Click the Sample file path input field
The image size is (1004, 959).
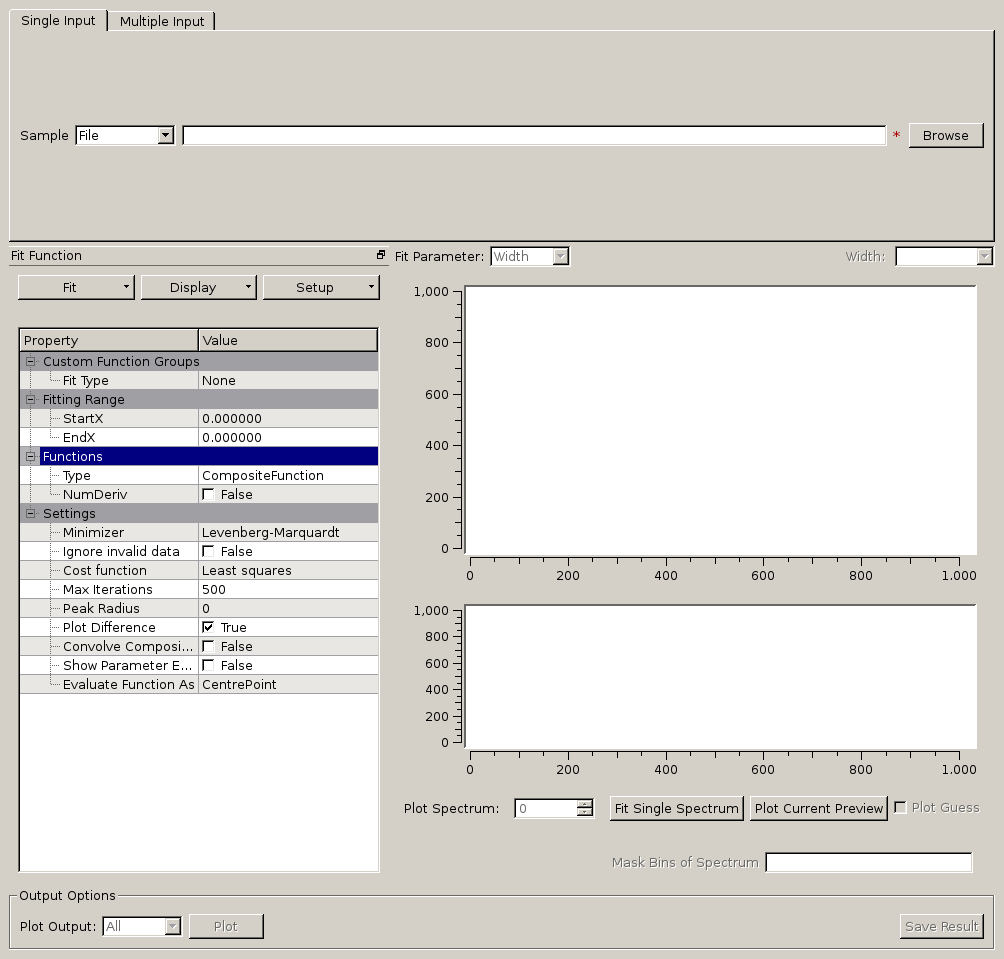coord(534,135)
